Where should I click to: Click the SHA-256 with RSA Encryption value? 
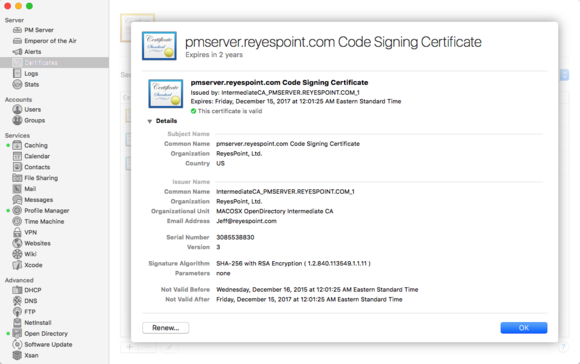tap(293, 263)
